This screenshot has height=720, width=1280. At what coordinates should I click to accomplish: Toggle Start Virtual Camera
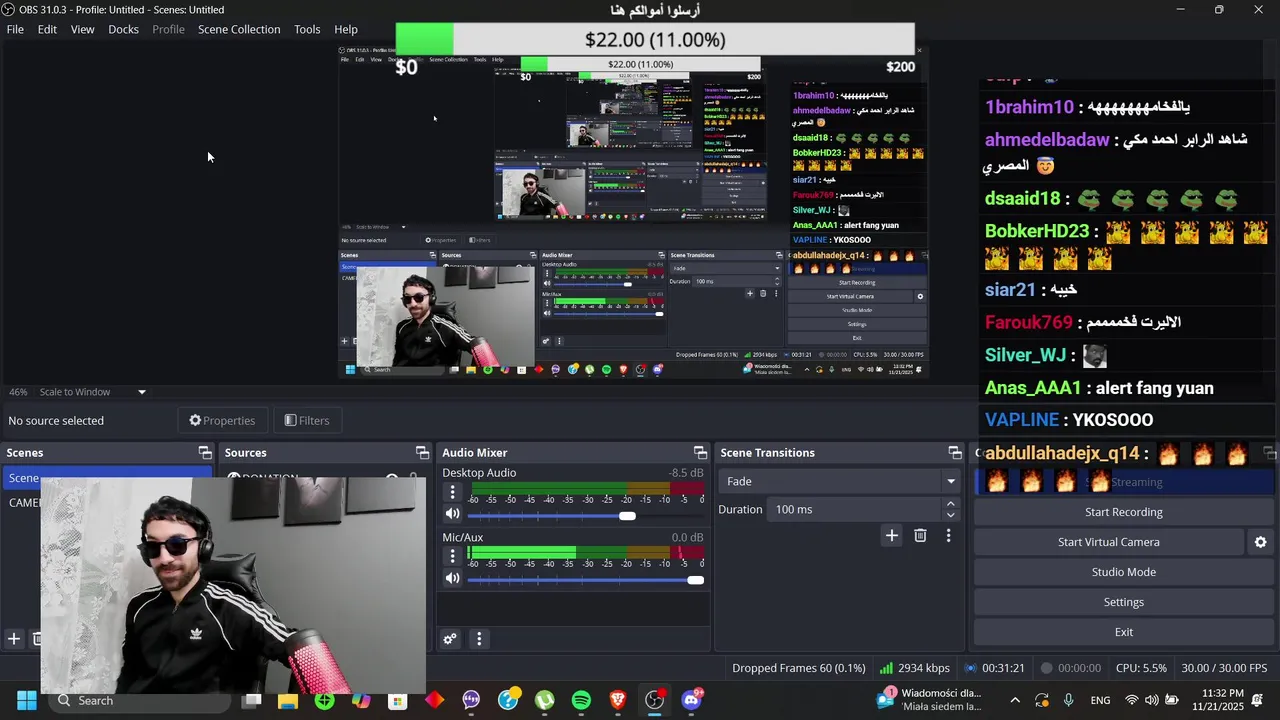coord(1109,542)
